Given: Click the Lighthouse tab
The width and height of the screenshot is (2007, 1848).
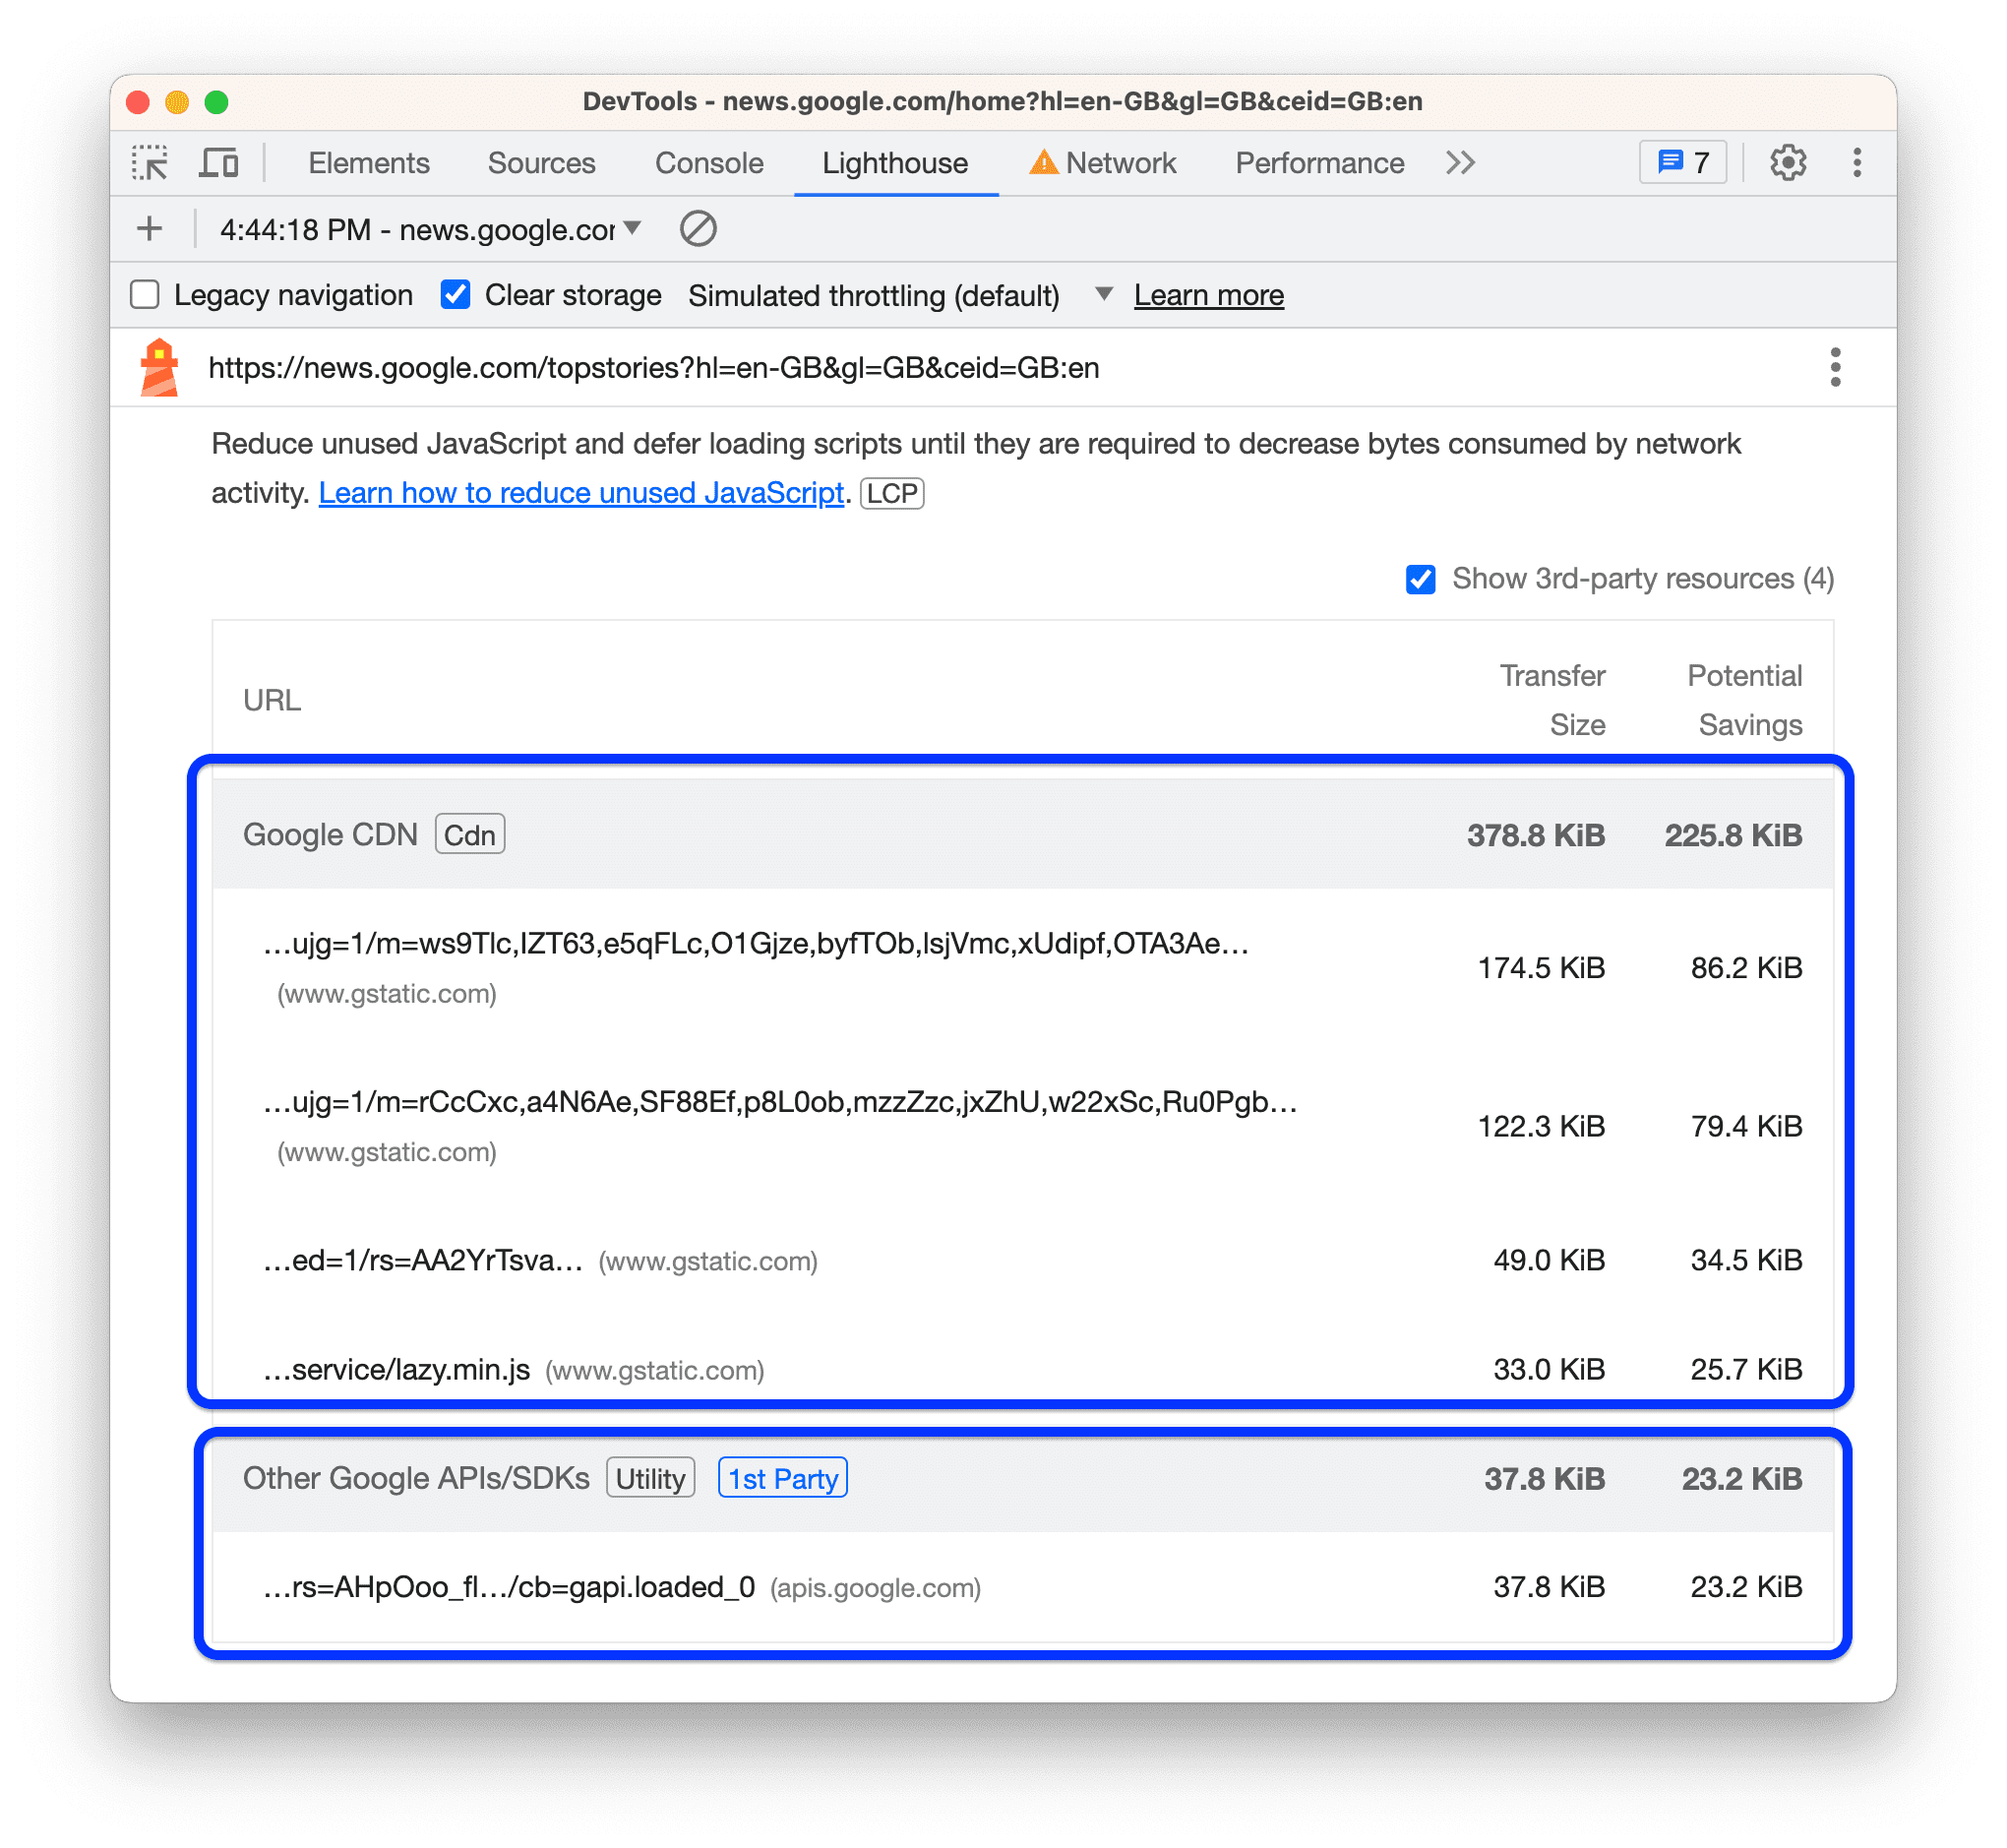Looking at the screenshot, I should (891, 162).
